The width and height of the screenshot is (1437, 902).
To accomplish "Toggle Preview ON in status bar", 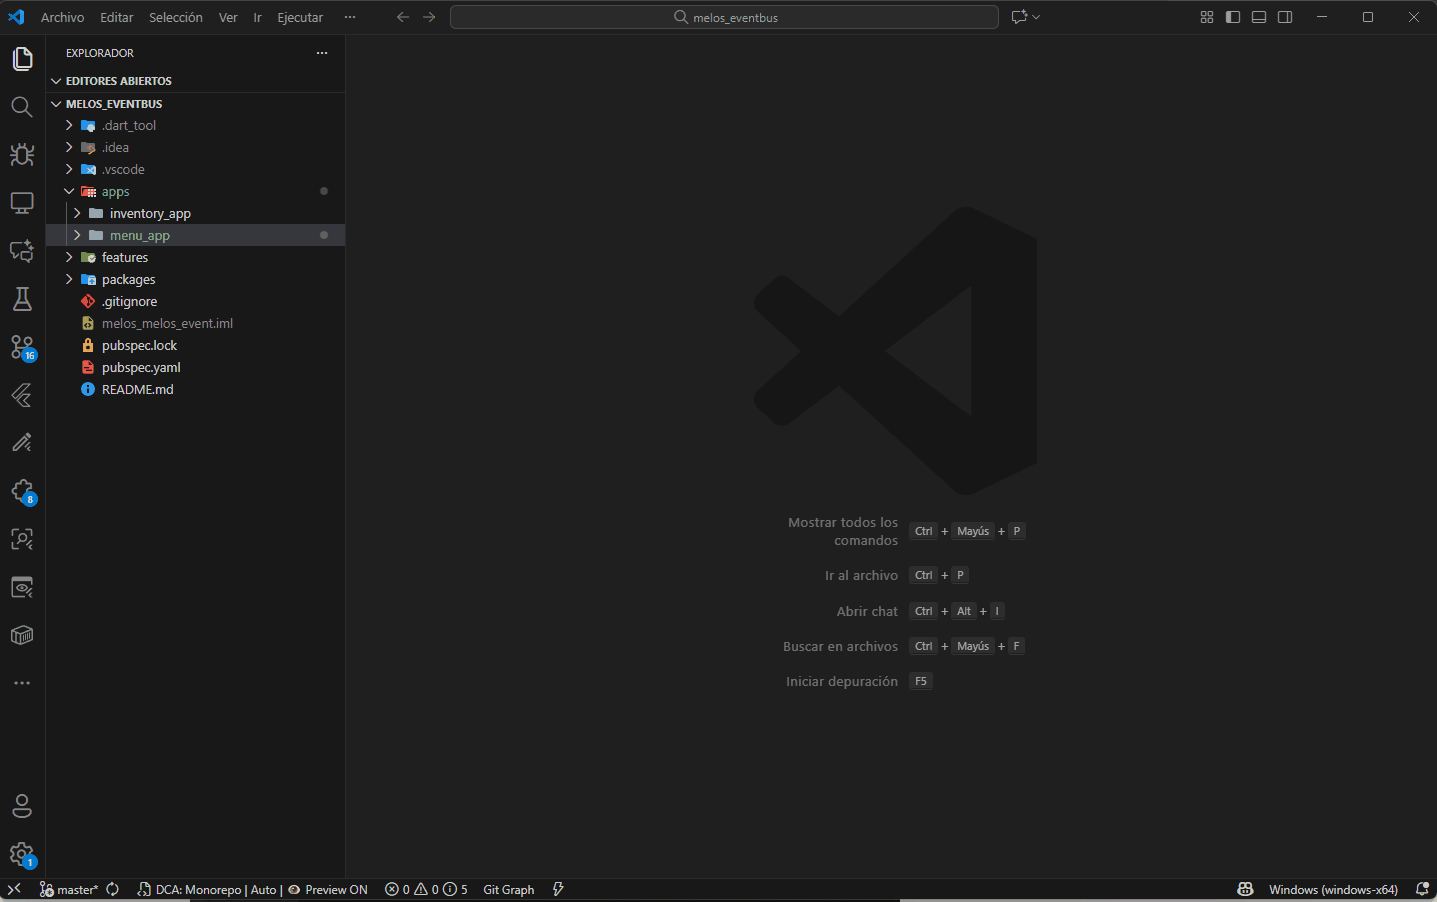I will [x=328, y=889].
